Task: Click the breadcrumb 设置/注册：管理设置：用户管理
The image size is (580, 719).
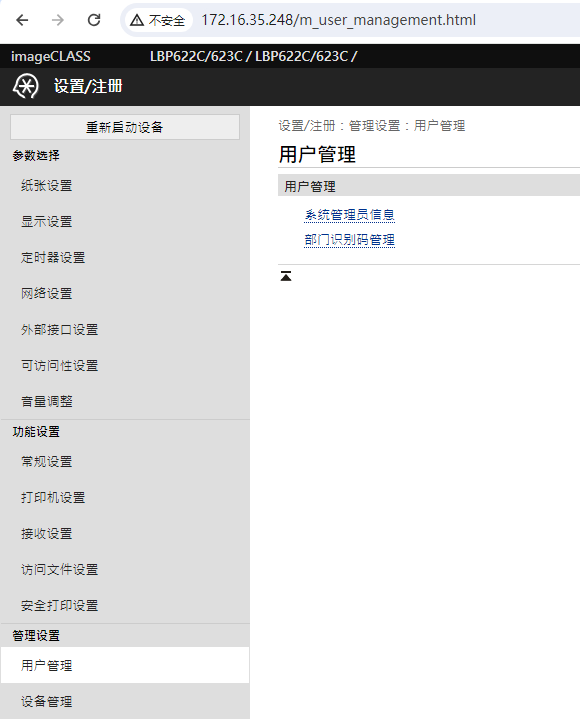Action: (372, 126)
